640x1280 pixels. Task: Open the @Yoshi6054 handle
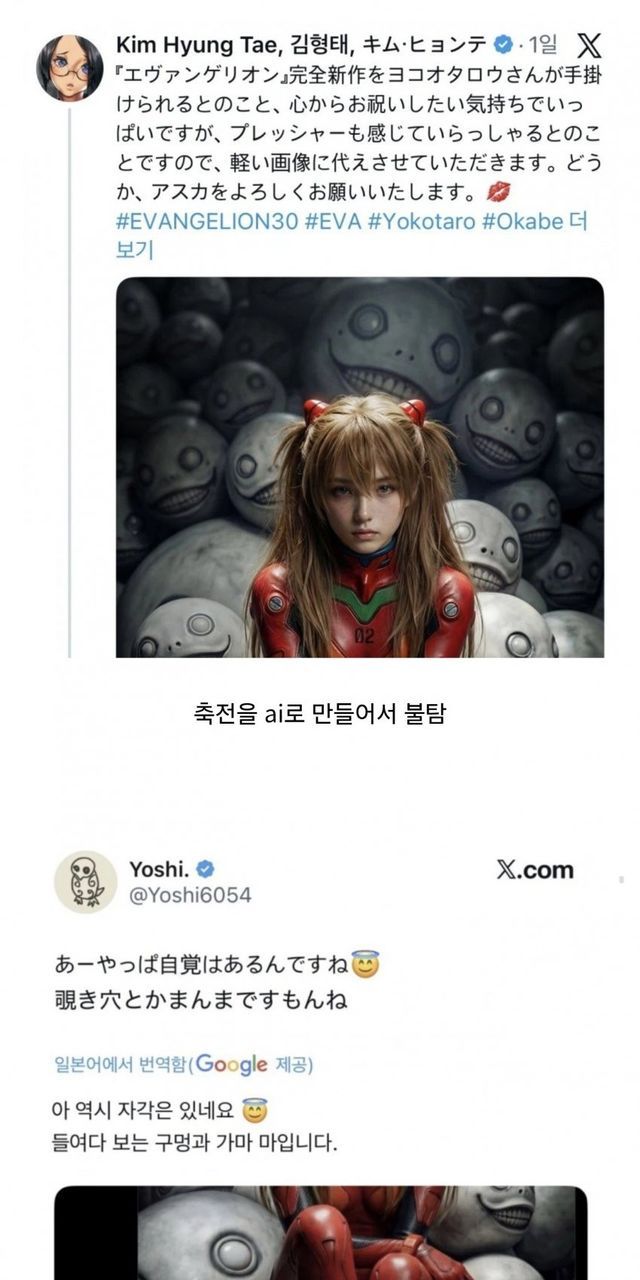(190, 895)
